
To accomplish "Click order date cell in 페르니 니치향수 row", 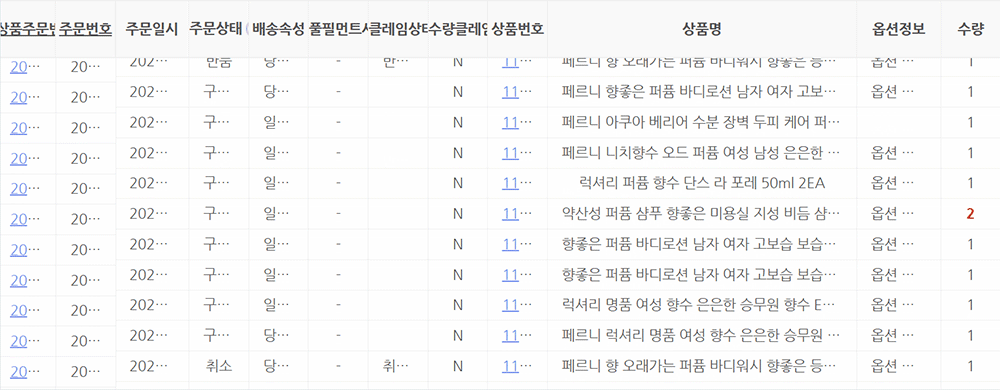I will click(149, 153).
